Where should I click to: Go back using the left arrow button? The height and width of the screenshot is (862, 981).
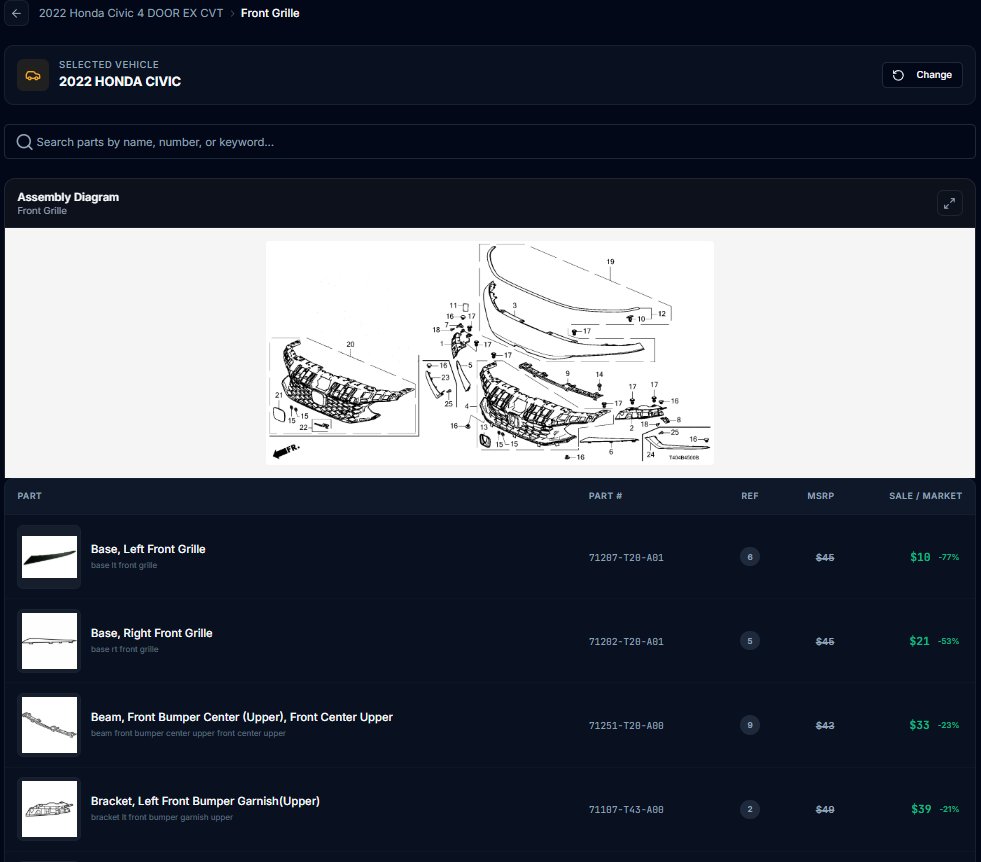[16, 13]
